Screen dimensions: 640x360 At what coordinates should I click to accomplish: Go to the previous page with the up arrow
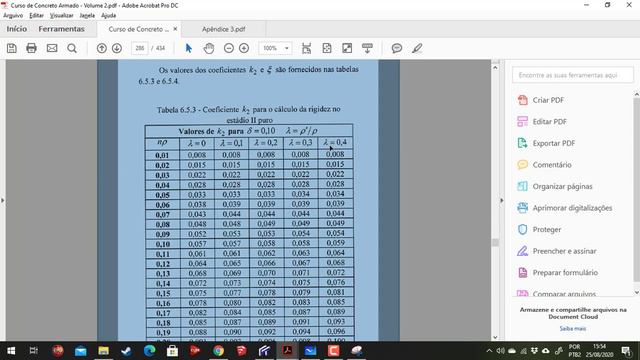pos(102,48)
